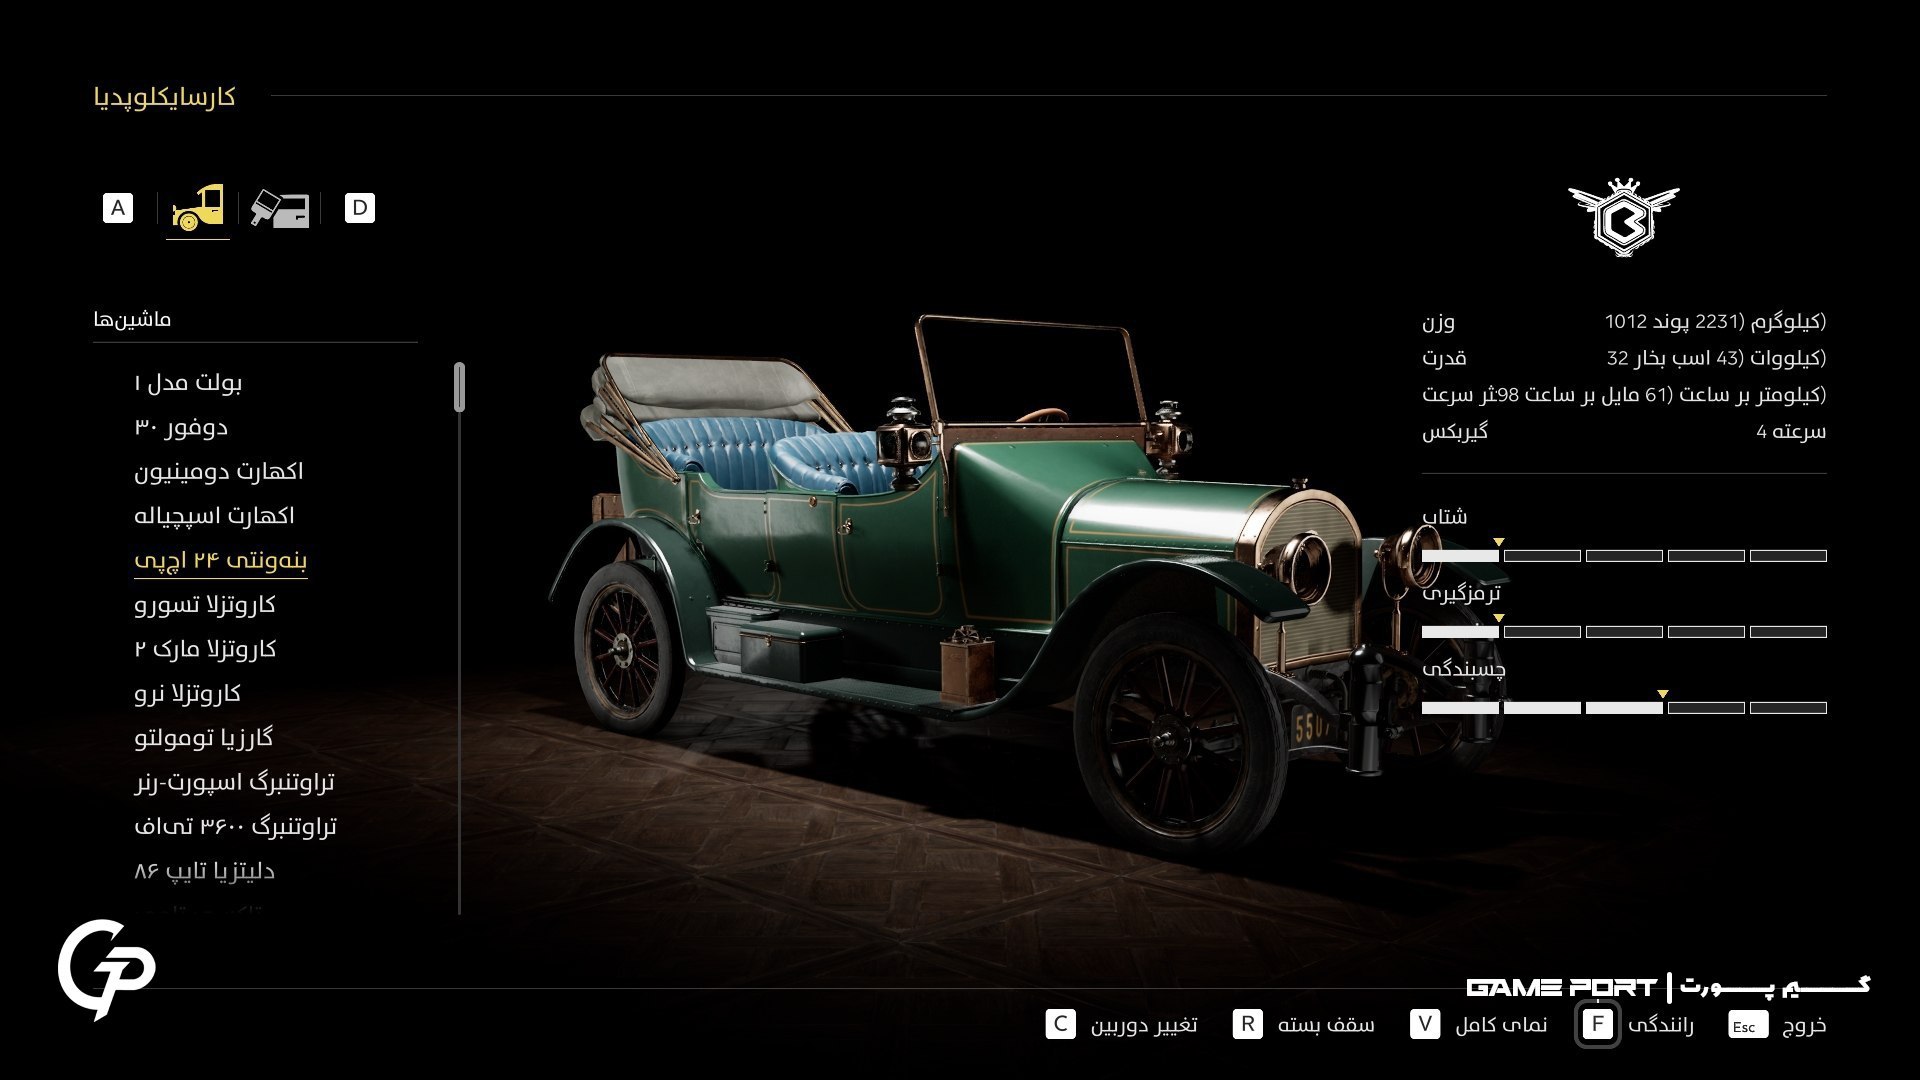Click the C key icon for تغییر دوربین

pos(1061,1024)
